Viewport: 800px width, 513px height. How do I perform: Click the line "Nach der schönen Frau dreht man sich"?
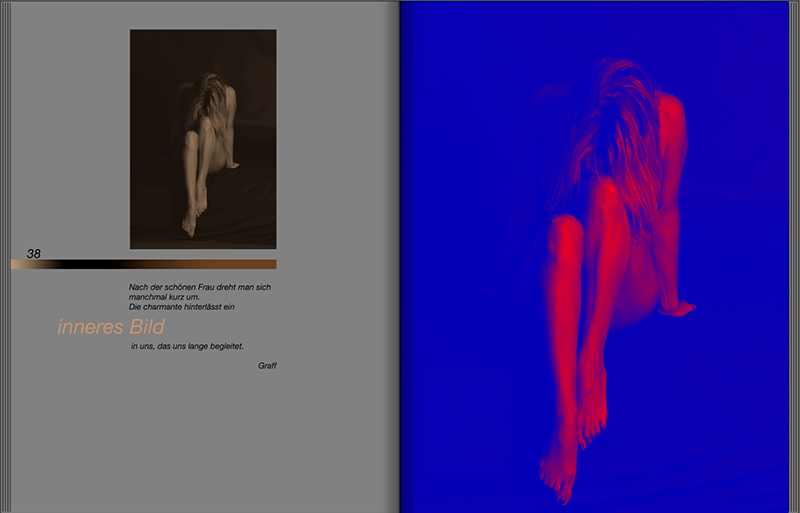pyautogui.click(x=200, y=287)
